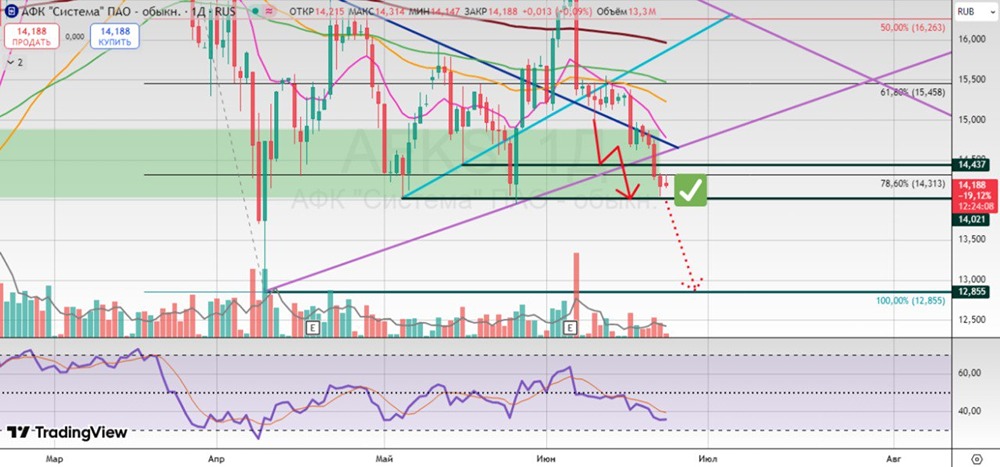Expand the collapsed indicator legend showing 2
This screenshot has width=1000, height=467.
coord(15,63)
